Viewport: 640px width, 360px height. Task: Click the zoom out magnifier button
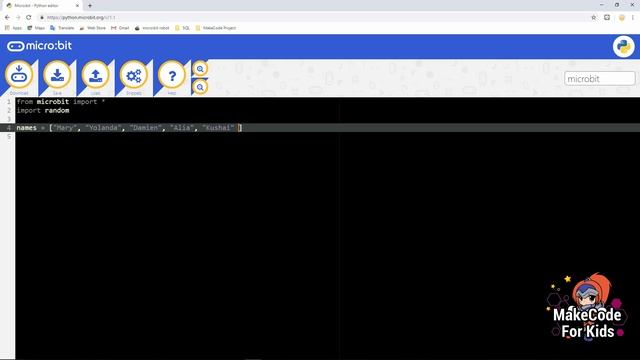(x=200, y=87)
